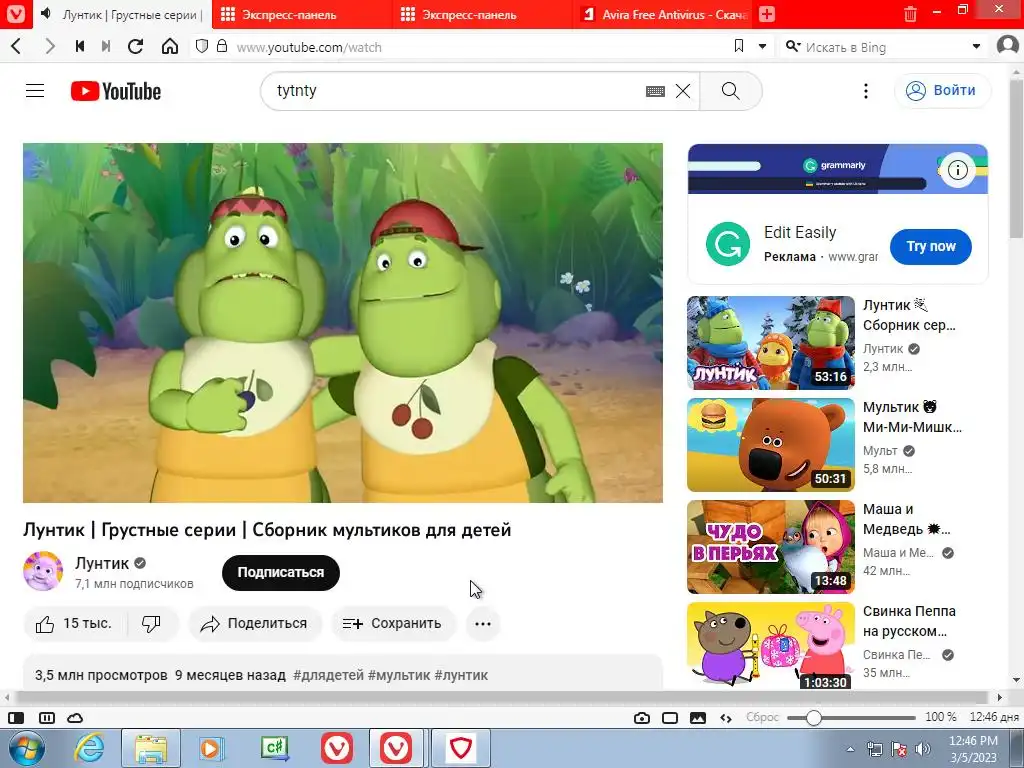Toggle the Vivaldi side panel

point(16,718)
